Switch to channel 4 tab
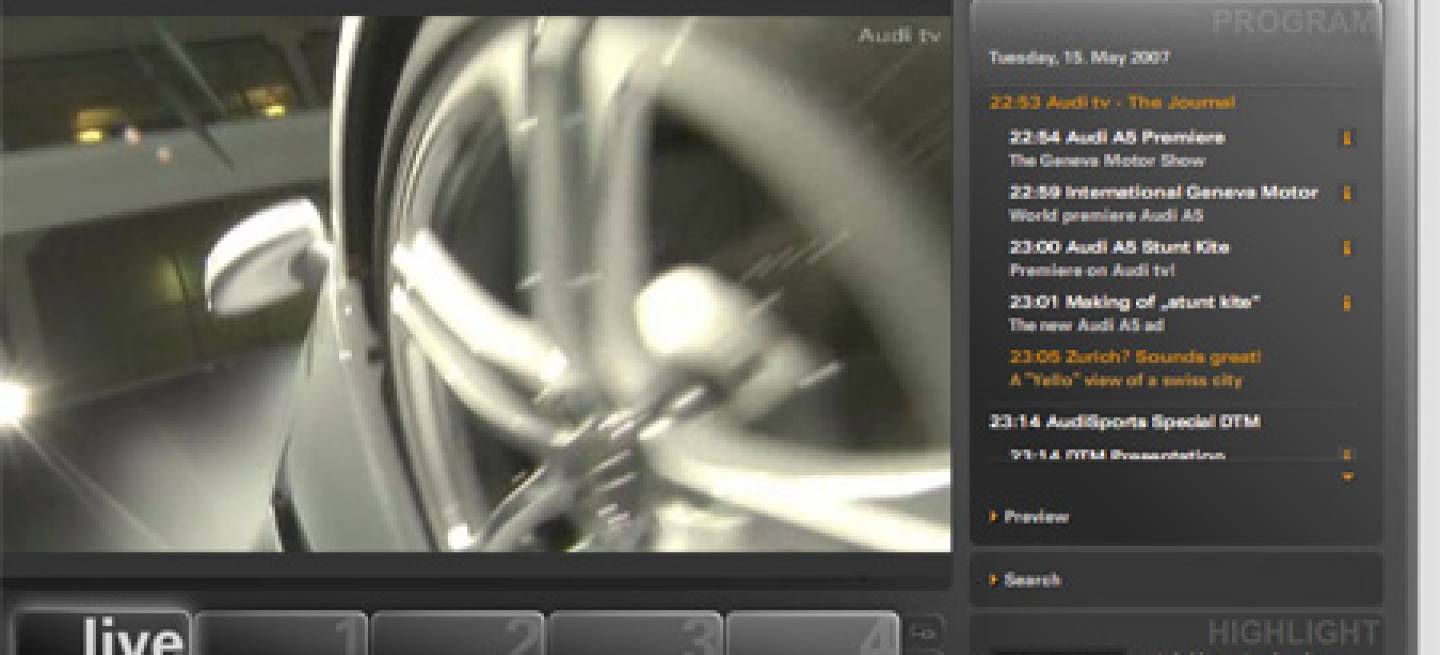This screenshot has width=1440, height=655. (812, 633)
